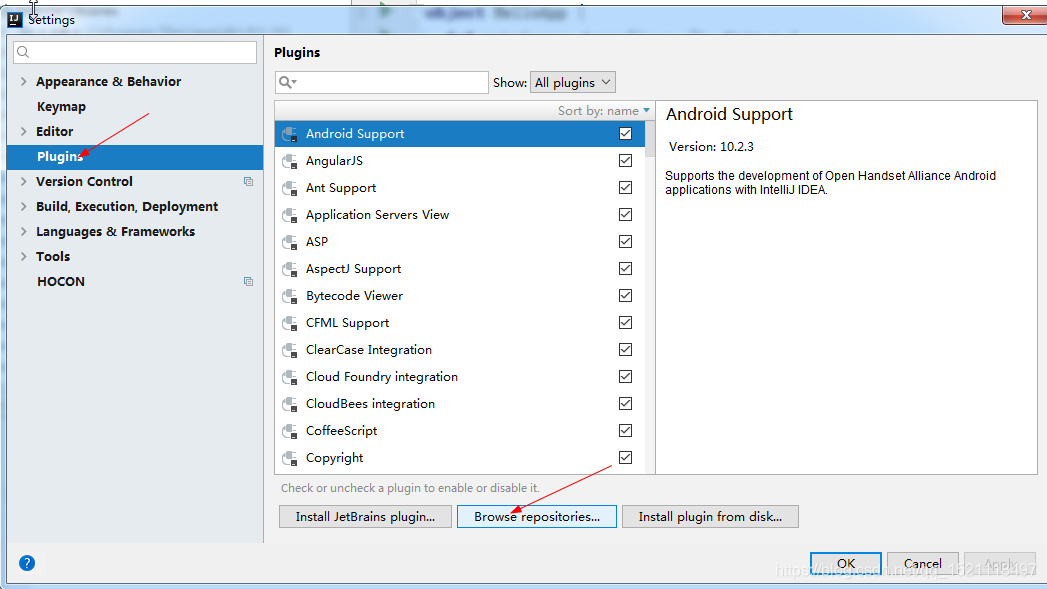The height and width of the screenshot is (589, 1047).
Task: Click Browse repositories button
Action: [x=537, y=517]
